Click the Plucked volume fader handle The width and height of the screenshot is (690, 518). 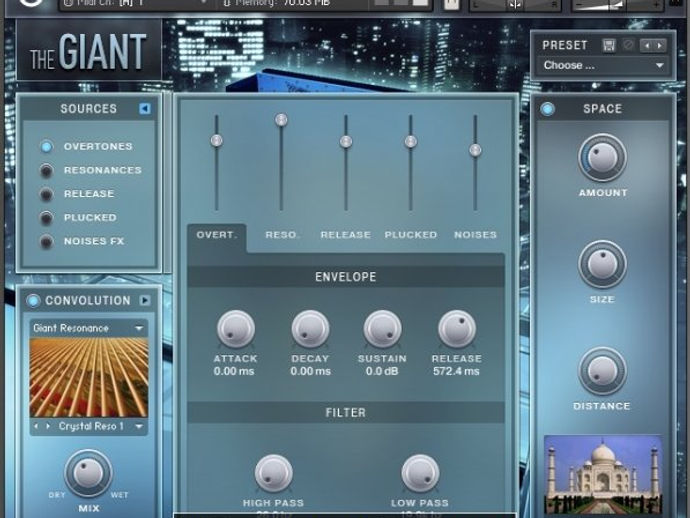click(x=411, y=142)
